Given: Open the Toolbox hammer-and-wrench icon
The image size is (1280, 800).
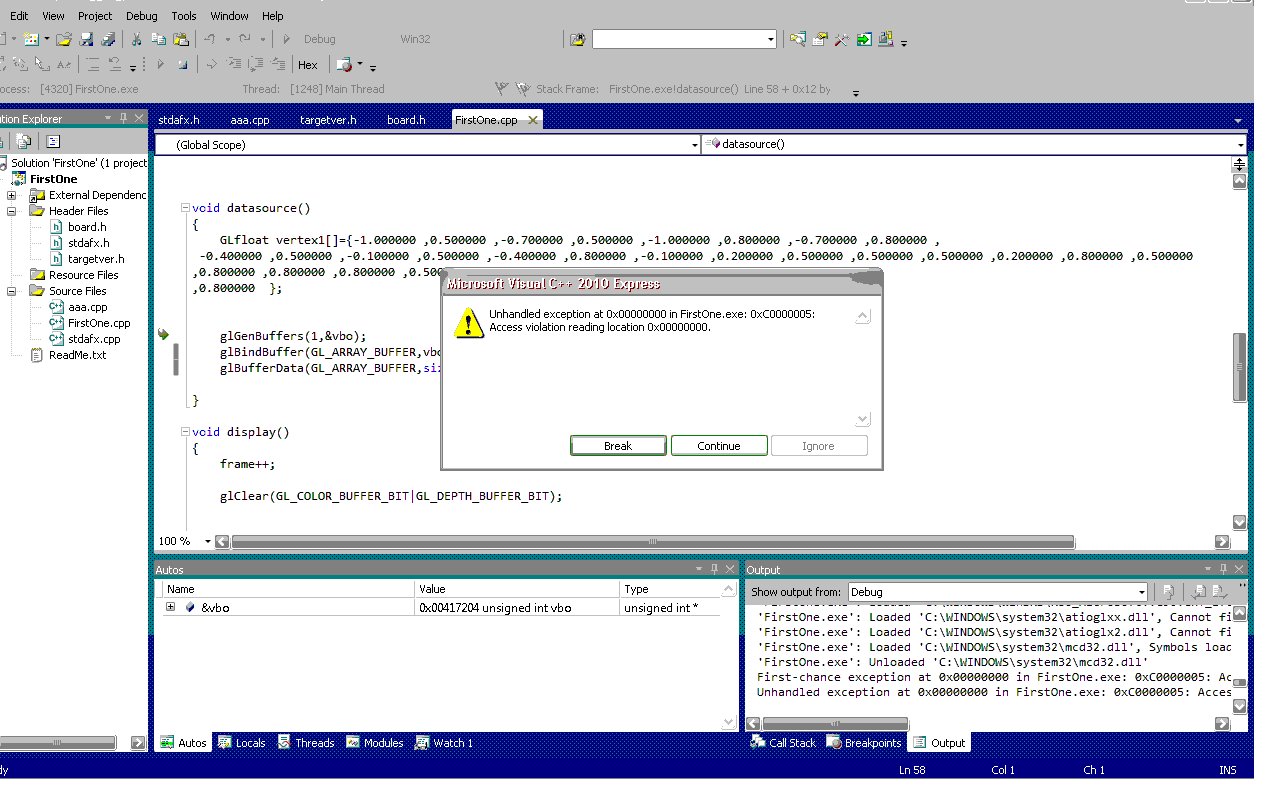Looking at the screenshot, I should (841, 39).
